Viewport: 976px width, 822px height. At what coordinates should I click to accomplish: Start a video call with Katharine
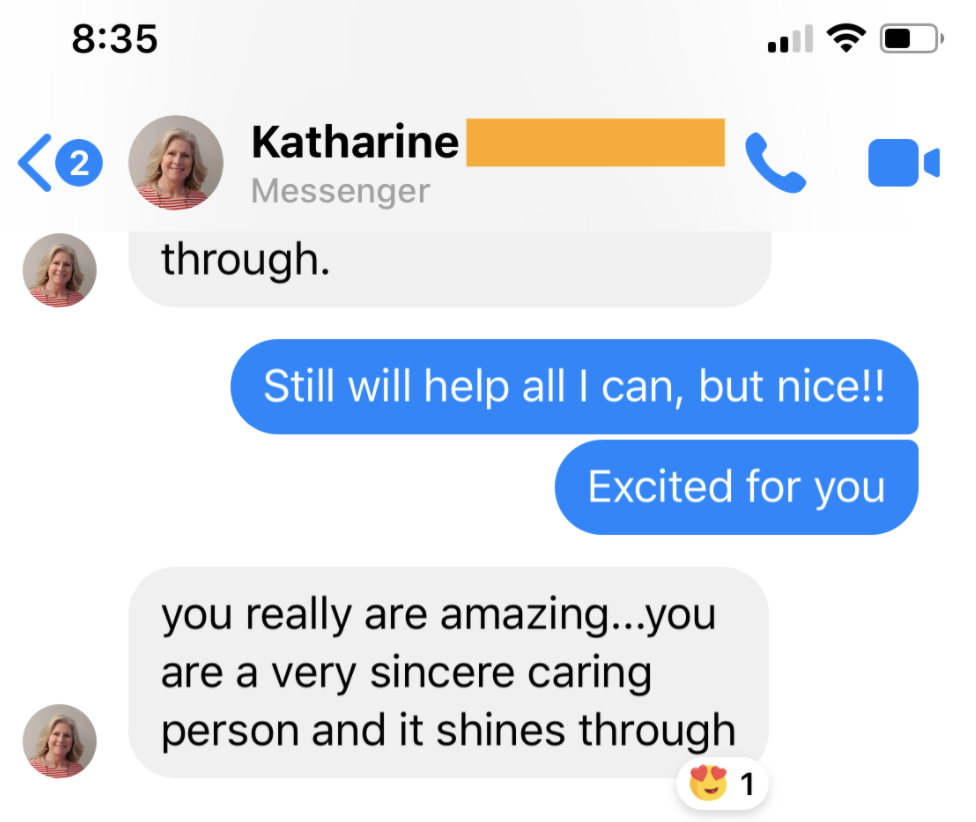pyautogui.click(x=903, y=163)
